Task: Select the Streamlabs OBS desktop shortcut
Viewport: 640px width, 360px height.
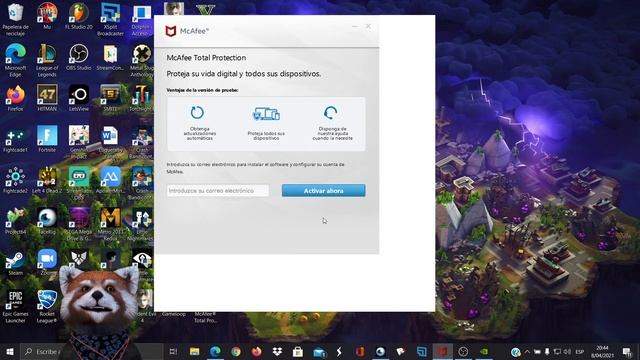Action: point(79,183)
